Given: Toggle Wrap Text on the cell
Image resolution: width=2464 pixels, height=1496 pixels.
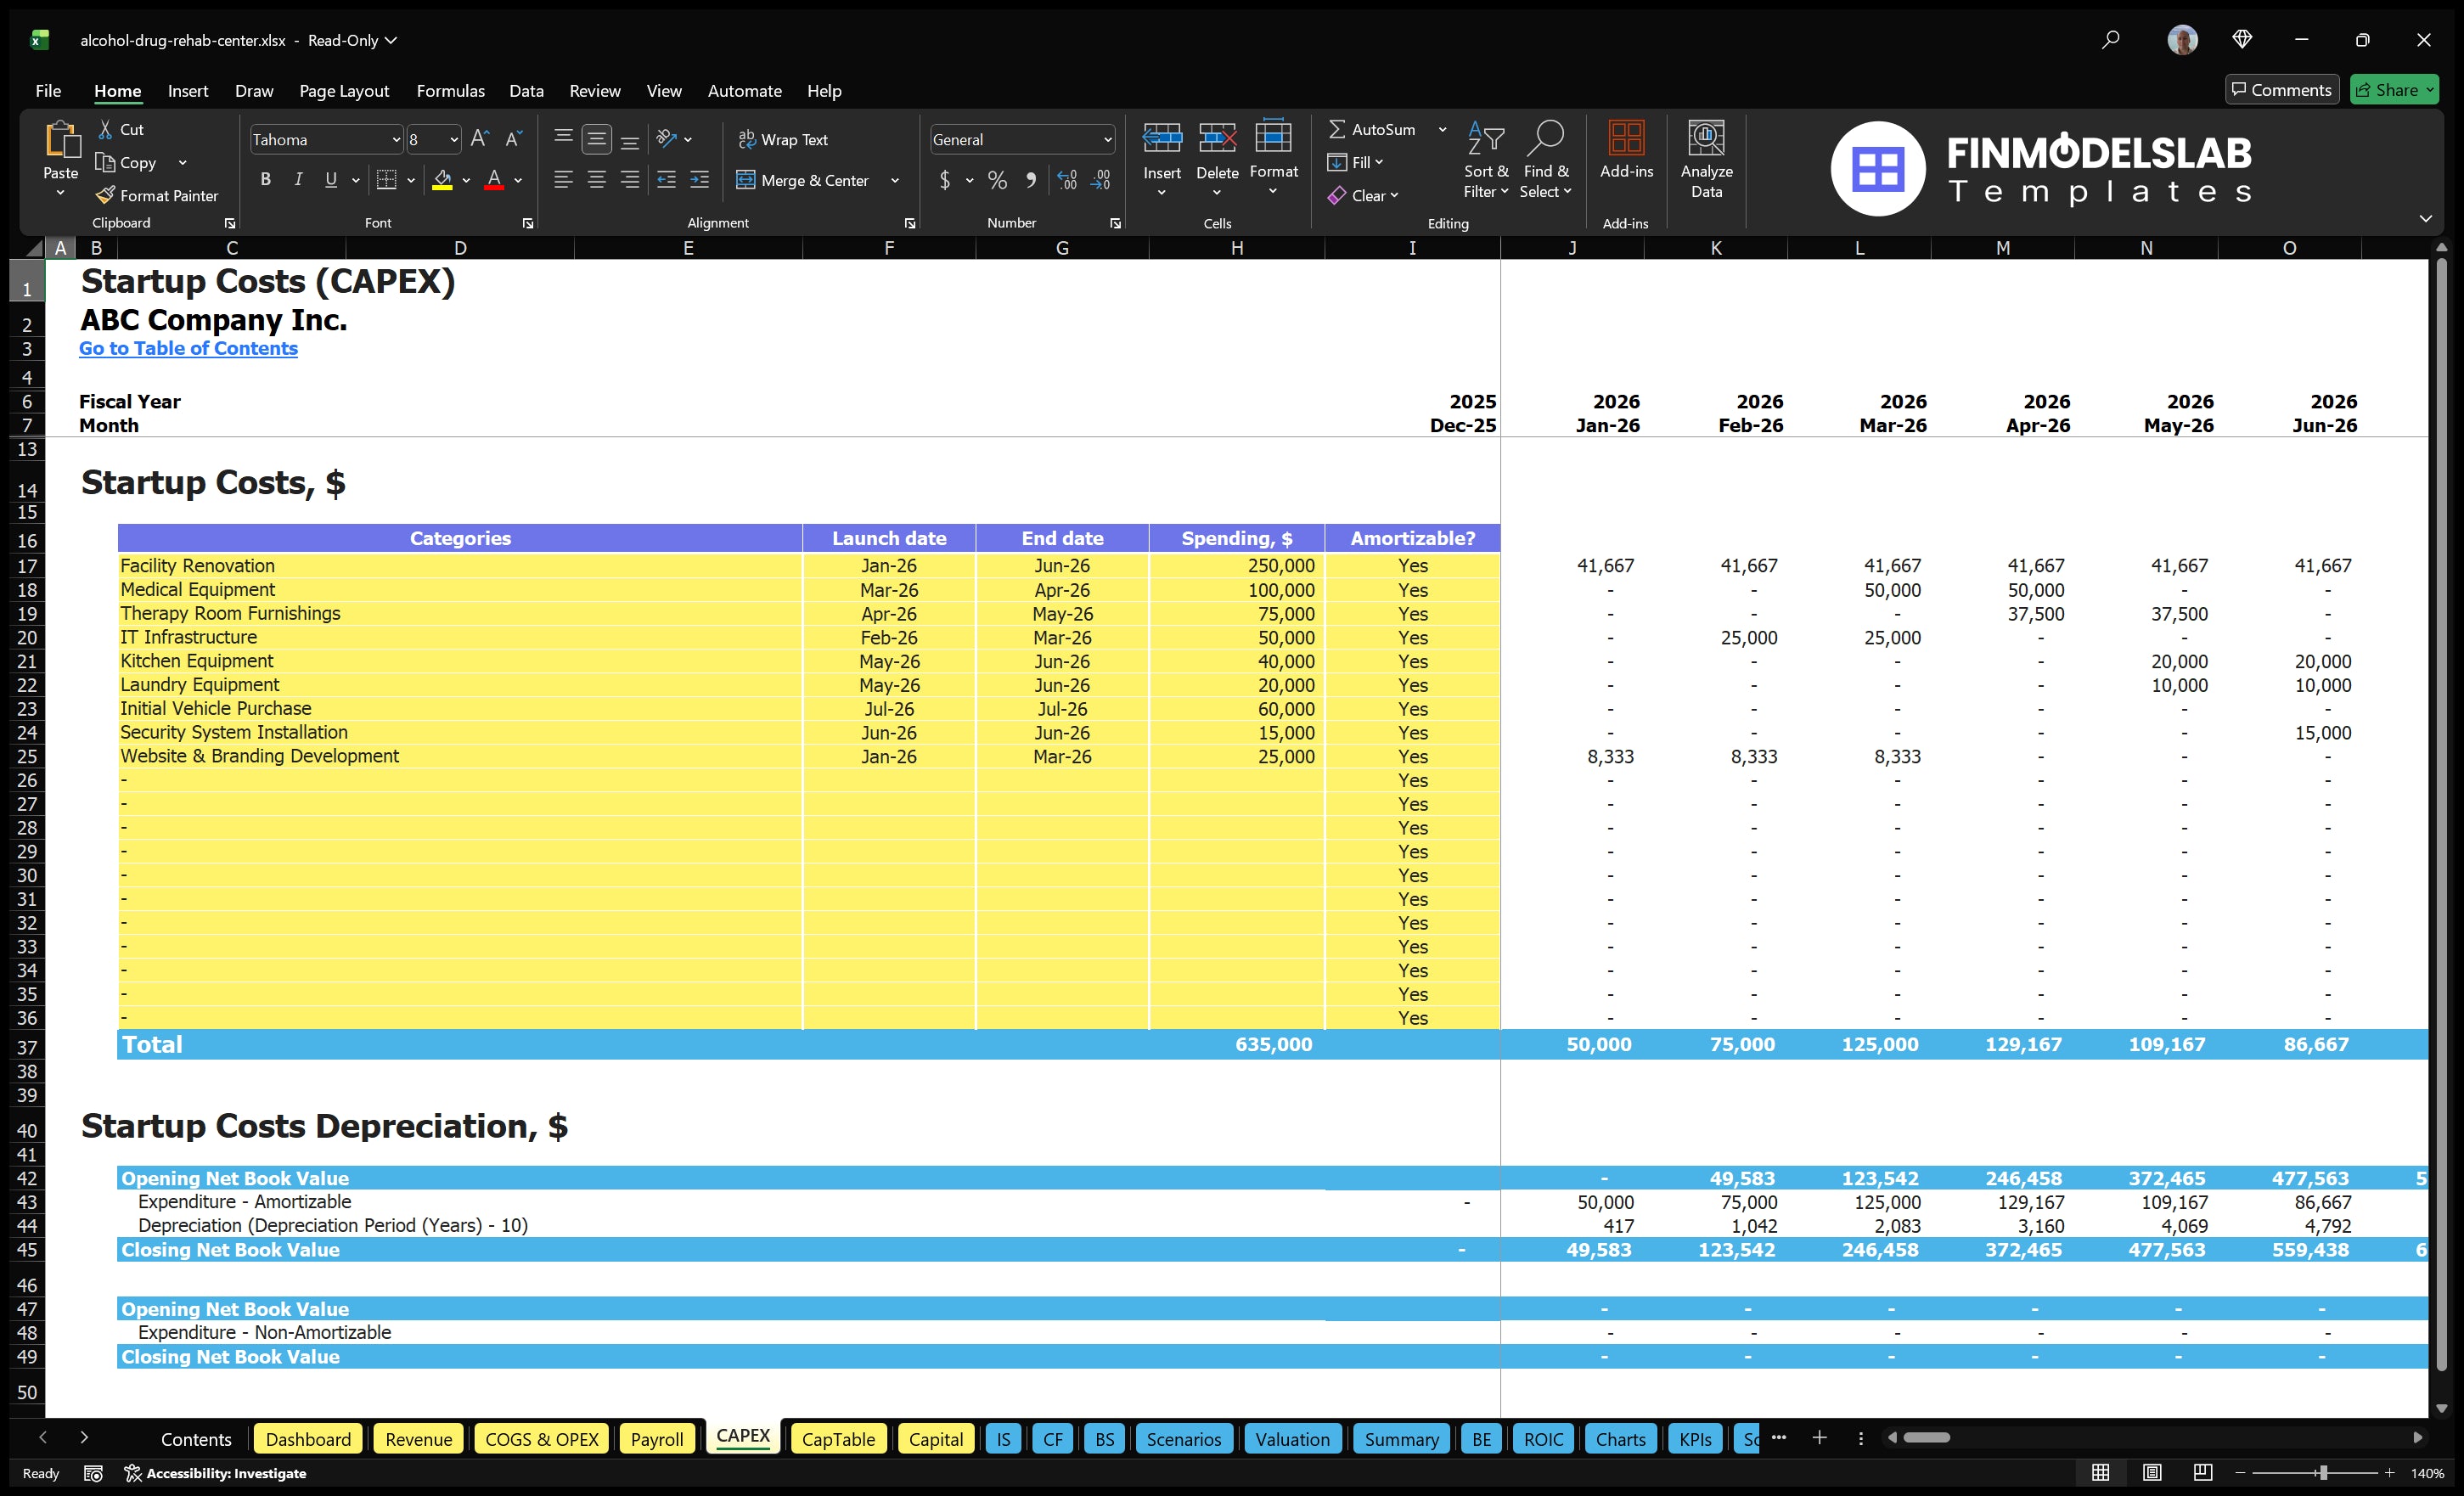Looking at the screenshot, I should pyautogui.click(x=784, y=139).
